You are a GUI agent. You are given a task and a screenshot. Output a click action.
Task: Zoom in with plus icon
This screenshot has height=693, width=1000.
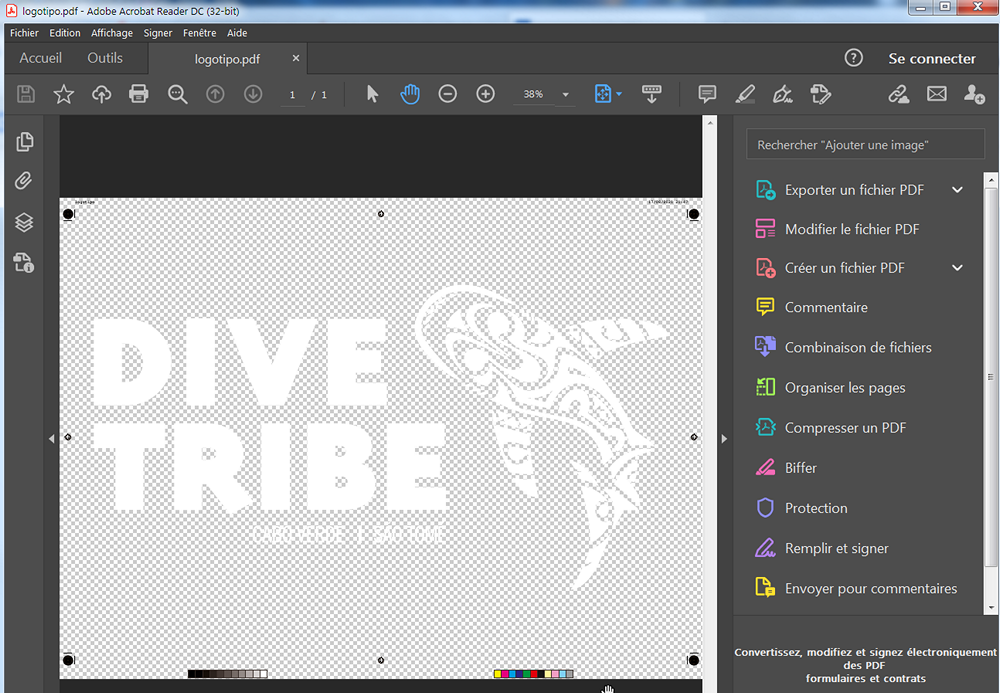(x=485, y=94)
